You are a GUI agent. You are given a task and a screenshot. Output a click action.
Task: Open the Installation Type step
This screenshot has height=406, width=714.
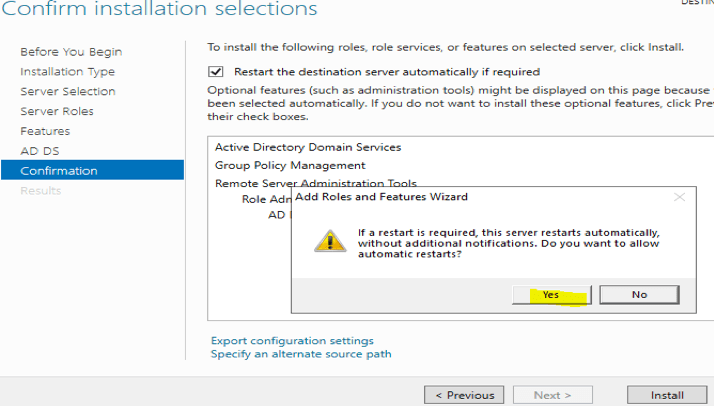click(x=67, y=71)
